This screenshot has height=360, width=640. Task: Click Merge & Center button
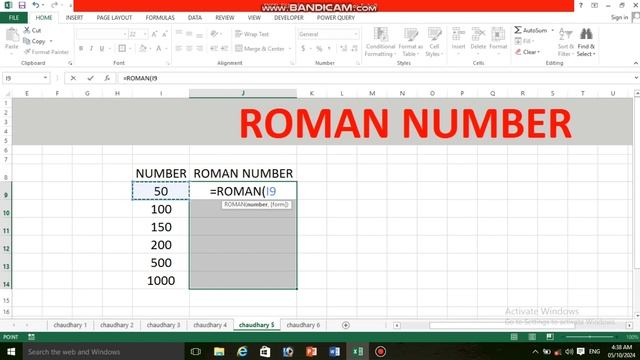(260, 49)
